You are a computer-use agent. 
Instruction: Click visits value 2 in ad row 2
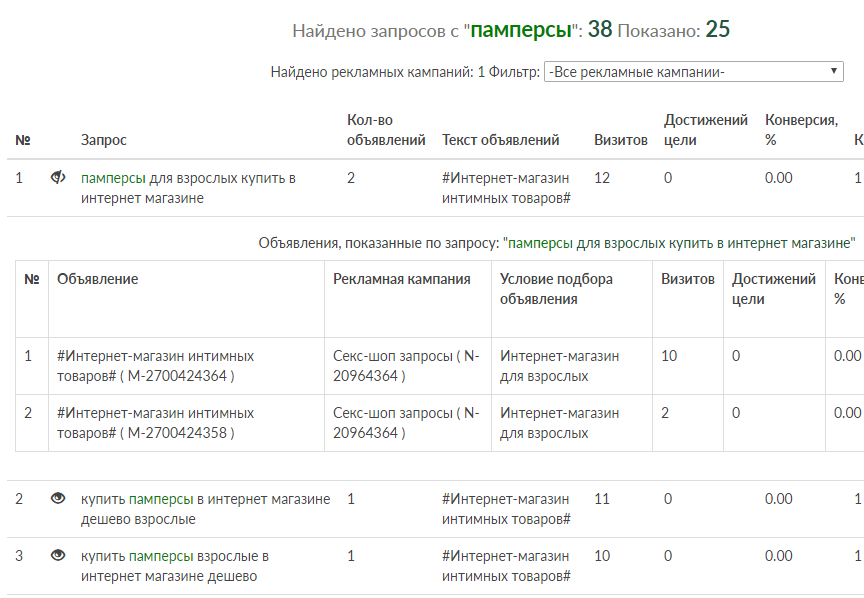coord(665,413)
